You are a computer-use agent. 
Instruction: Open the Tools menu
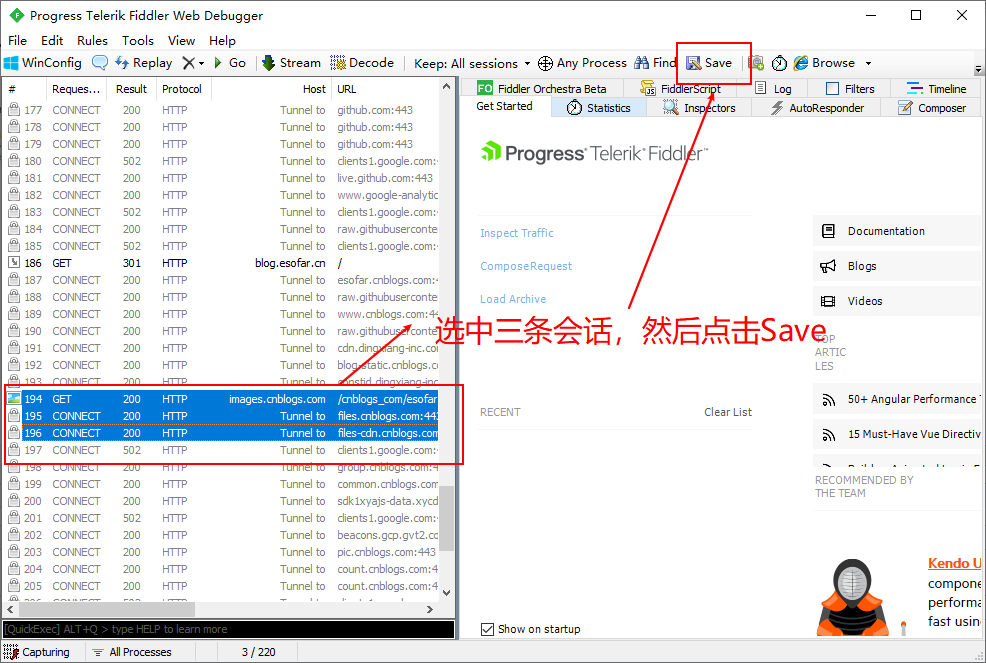pyautogui.click(x=138, y=40)
